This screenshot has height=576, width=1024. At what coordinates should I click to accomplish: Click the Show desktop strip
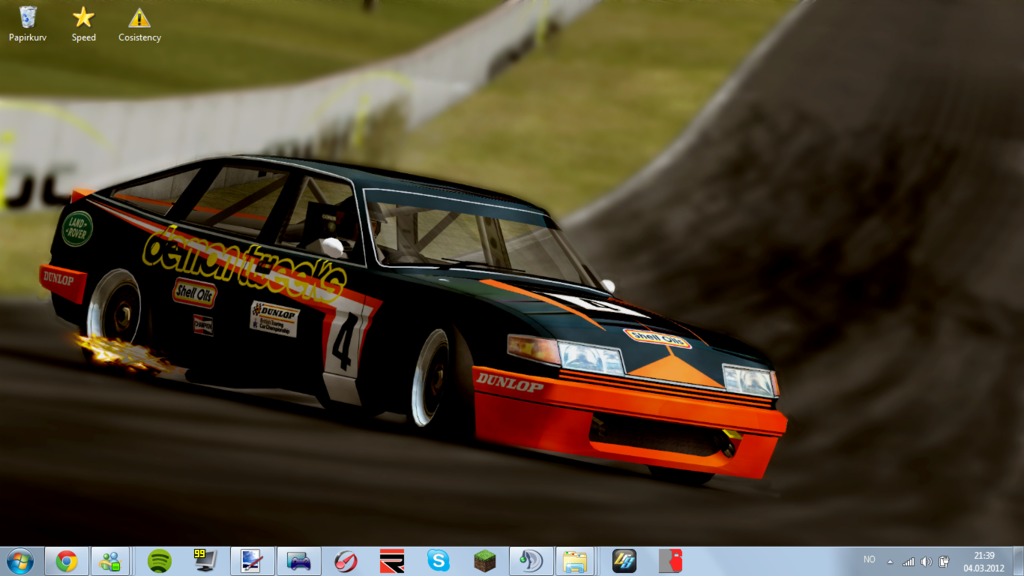pos(1018,562)
